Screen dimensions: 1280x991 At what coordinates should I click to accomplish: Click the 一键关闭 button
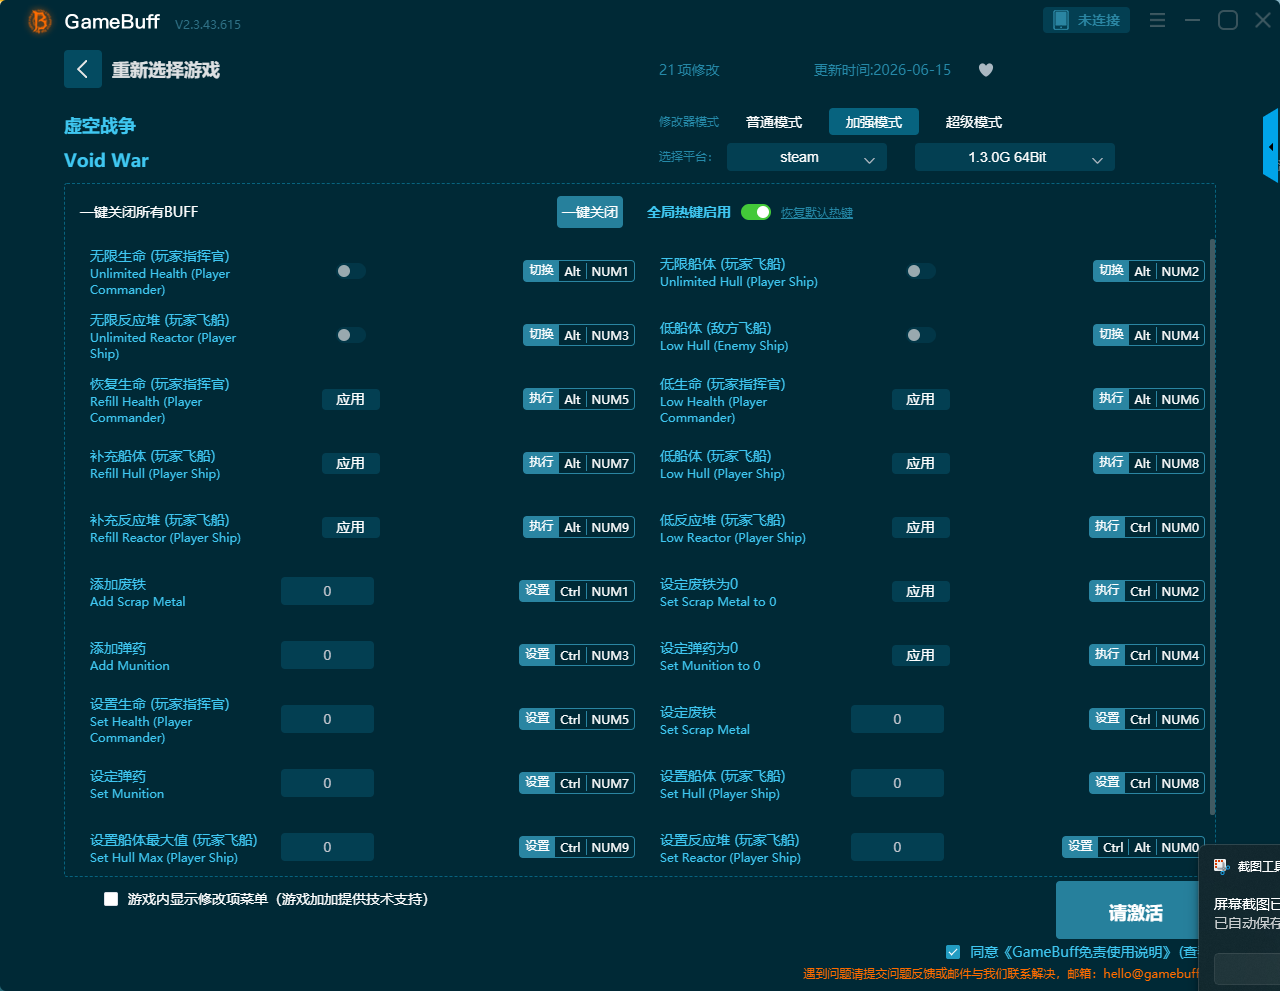tap(590, 212)
